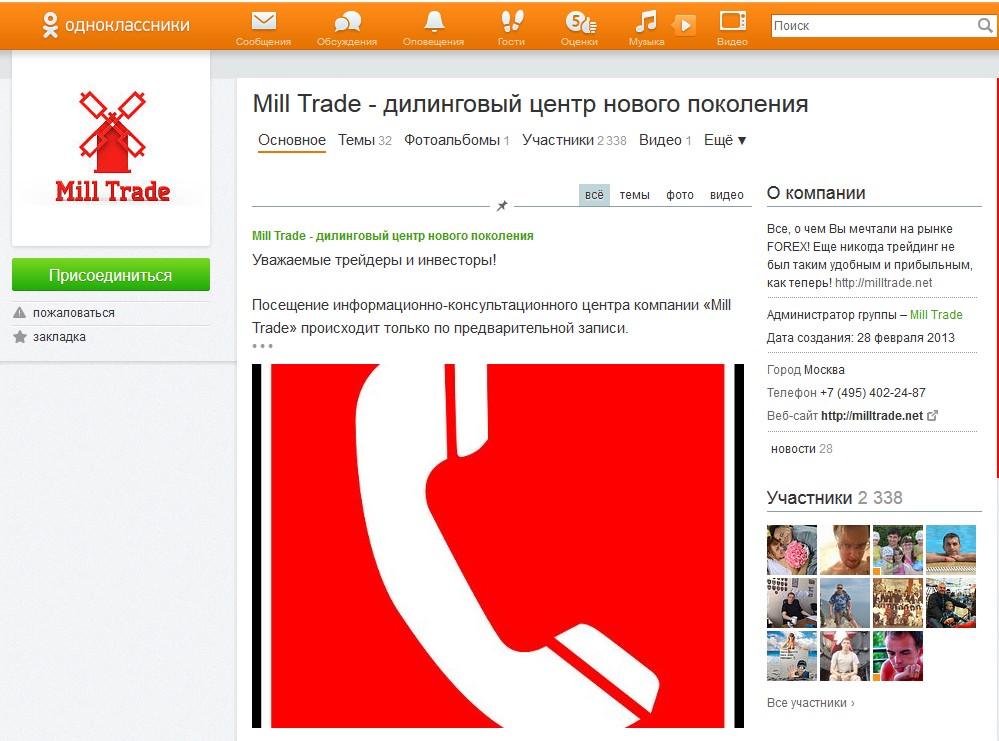Image resolution: width=999 pixels, height=741 pixels.
Task: Click the orange music play button
Action: (684, 25)
